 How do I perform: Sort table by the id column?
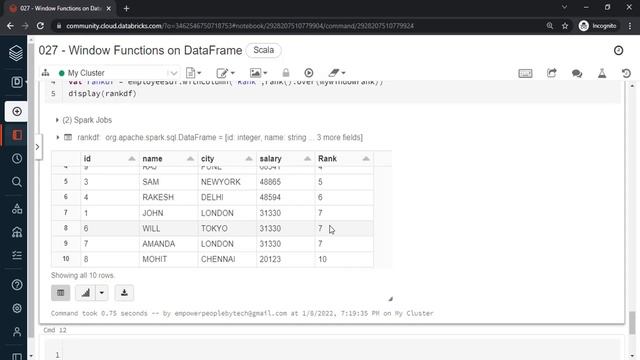point(132,159)
